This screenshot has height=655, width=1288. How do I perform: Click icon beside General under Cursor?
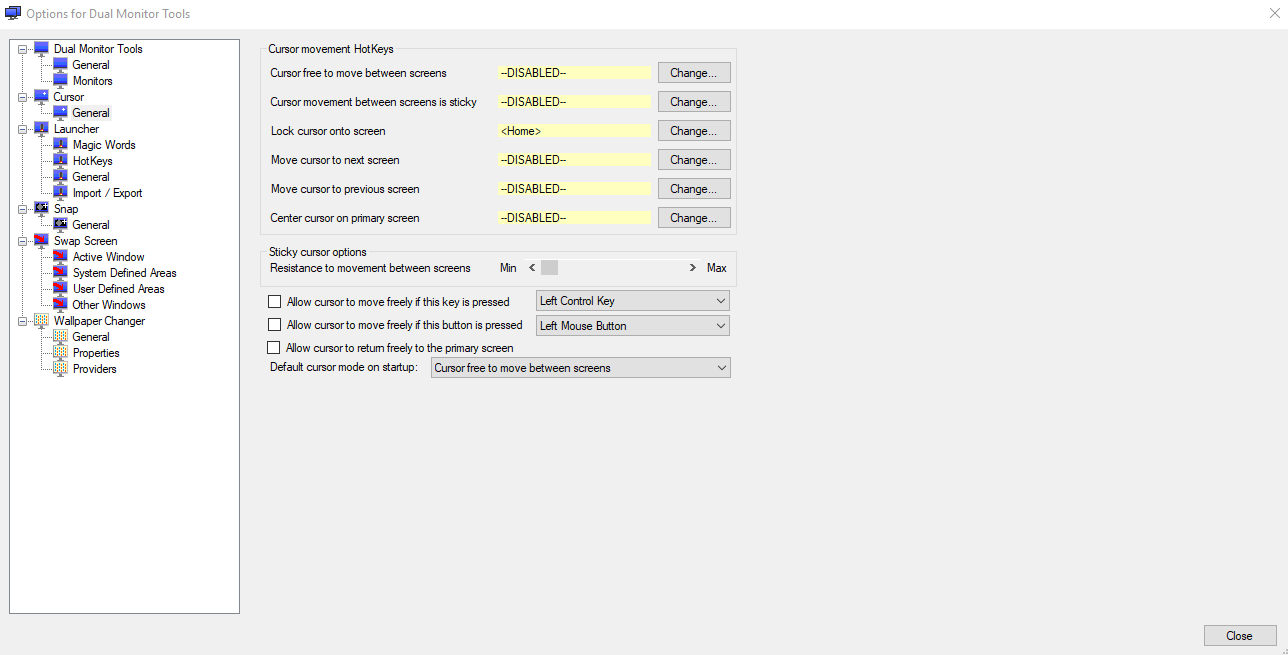pyautogui.click(x=60, y=113)
